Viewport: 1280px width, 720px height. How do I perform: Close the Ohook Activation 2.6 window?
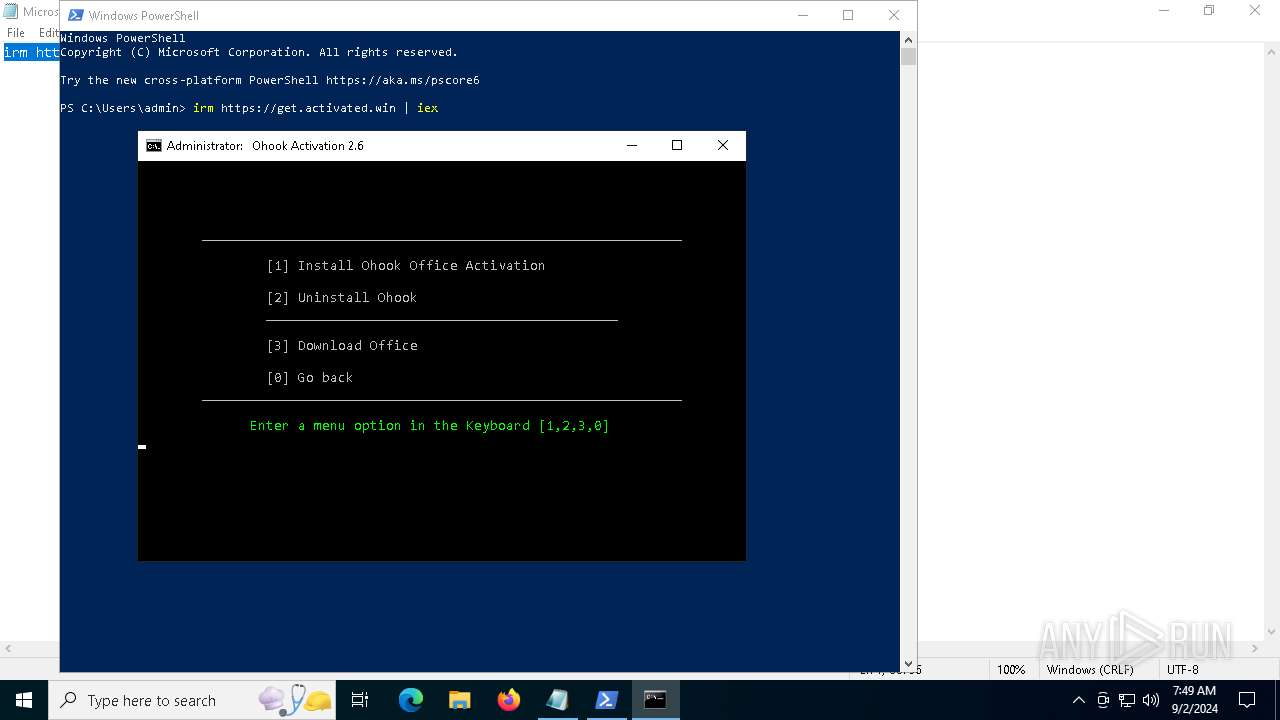(723, 146)
